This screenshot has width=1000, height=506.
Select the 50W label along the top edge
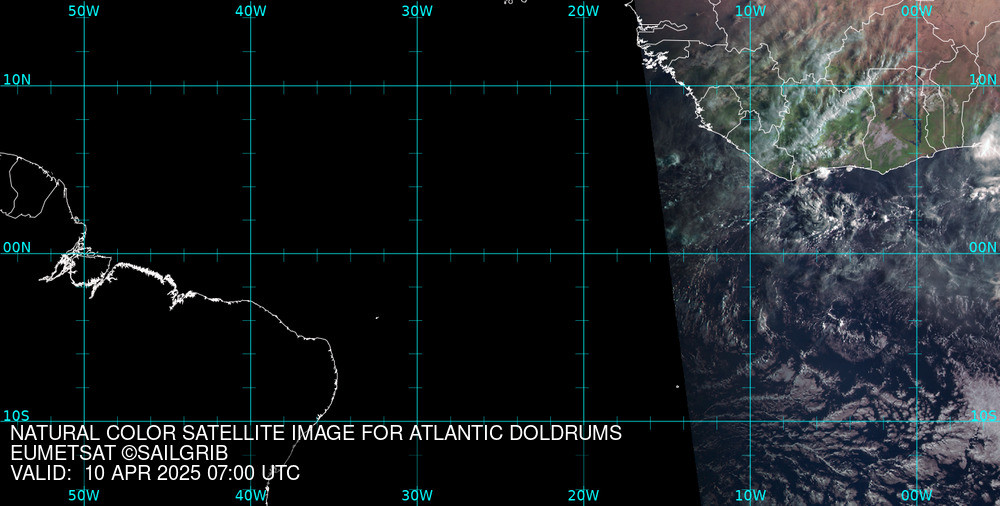(84, 11)
